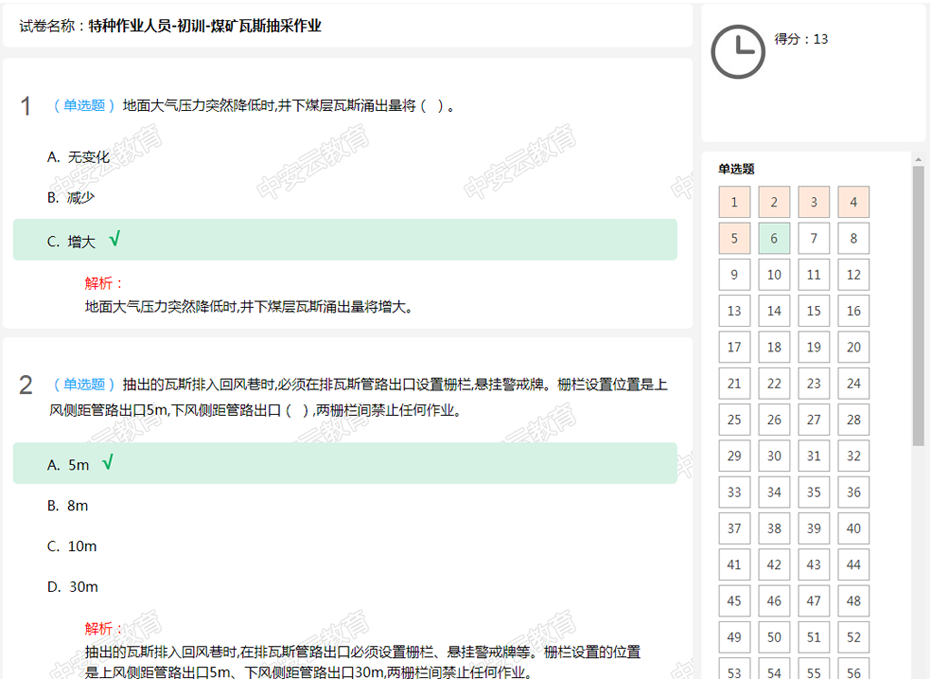This screenshot has height=699, width=930.
Task: Navigate to question 4 in the grid
Action: point(853,202)
